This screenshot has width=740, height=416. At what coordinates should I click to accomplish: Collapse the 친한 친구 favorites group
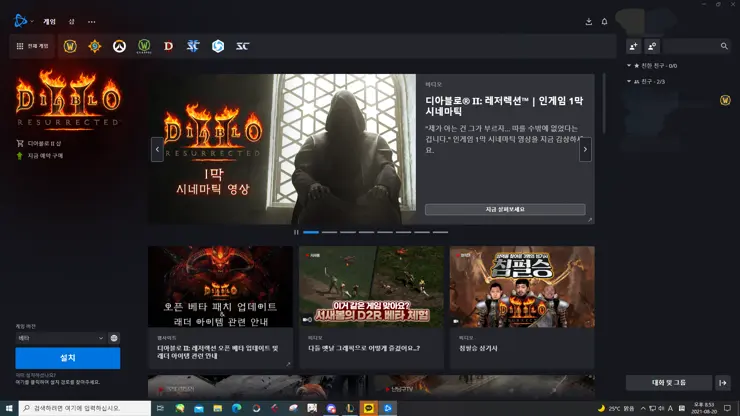pos(629,66)
